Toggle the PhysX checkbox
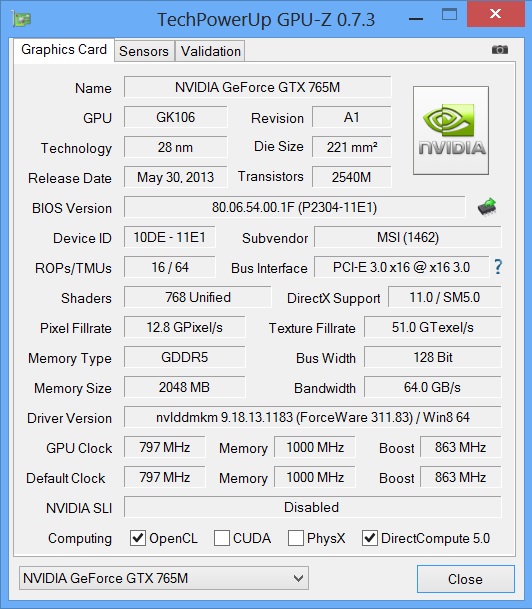This screenshot has height=609, width=532. point(296,538)
